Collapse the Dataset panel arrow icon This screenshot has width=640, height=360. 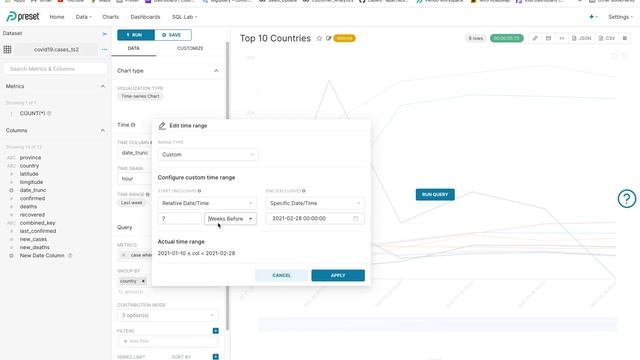[x=104, y=33]
